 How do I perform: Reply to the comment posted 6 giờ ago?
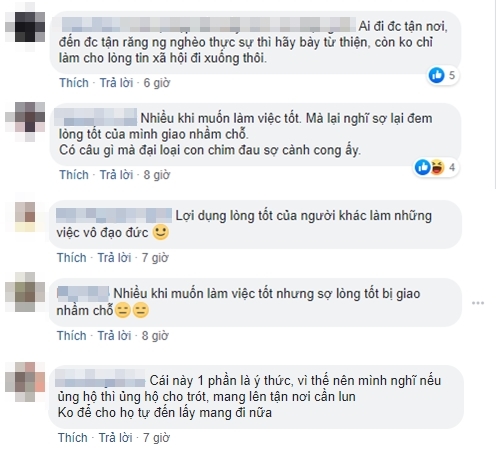(x=116, y=83)
